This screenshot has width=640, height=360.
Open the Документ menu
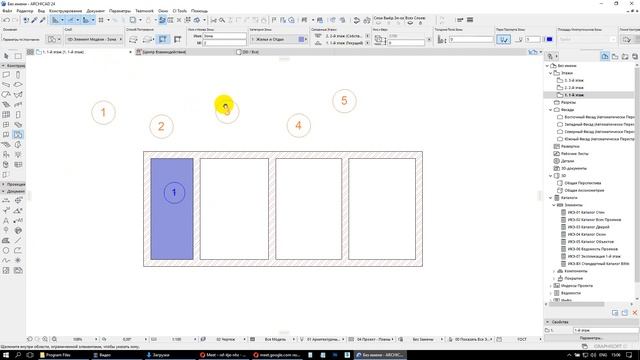pyautogui.click(x=96, y=11)
